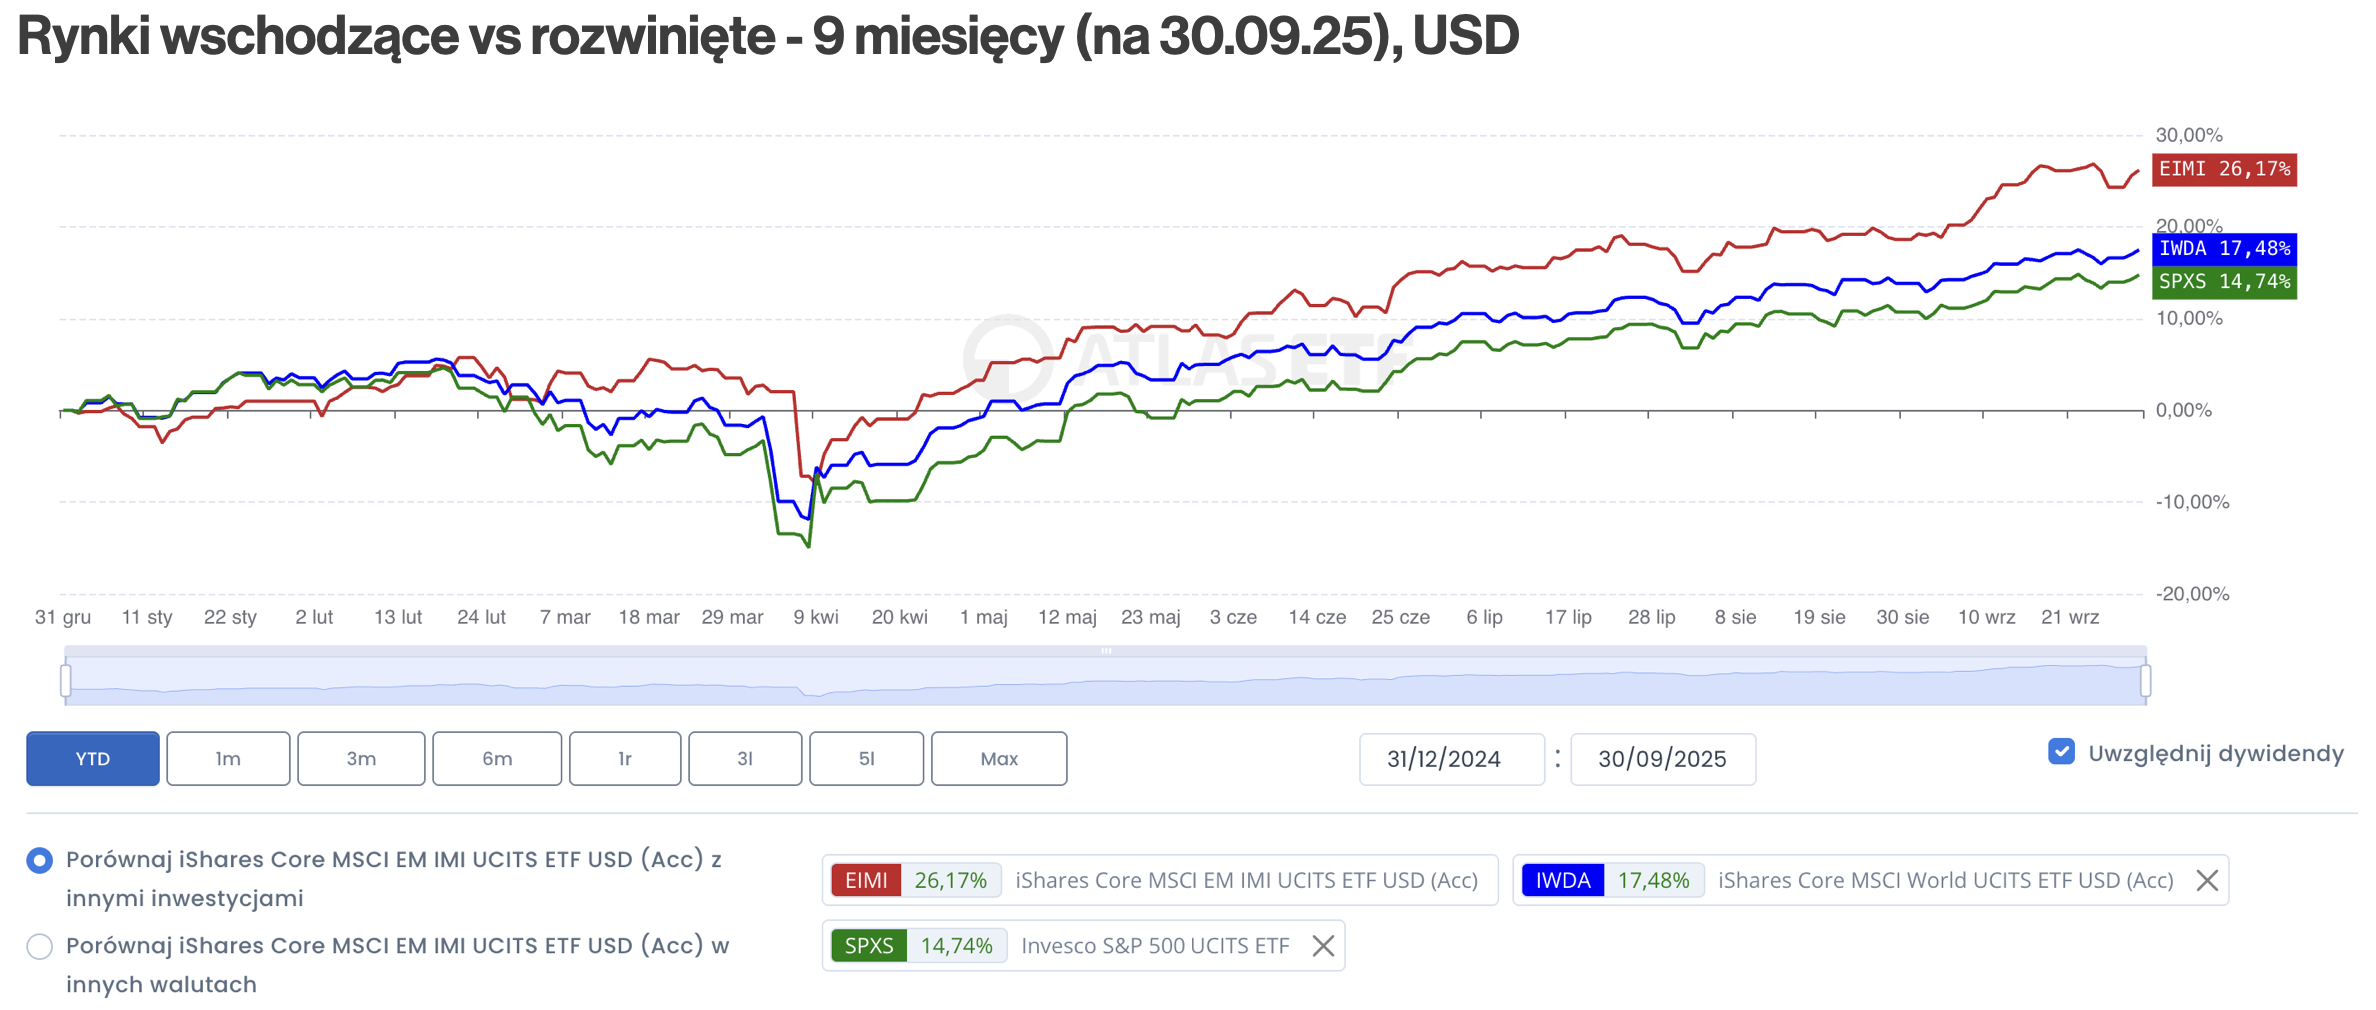Open the end date field 30/09/2025

pyautogui.click(x=1662, y=759)
